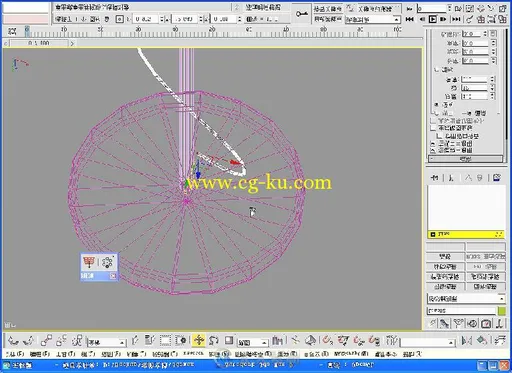512x373 pixels.
Task: Collapse the rollout header bar above stack tools
Action: coord(465,159)
